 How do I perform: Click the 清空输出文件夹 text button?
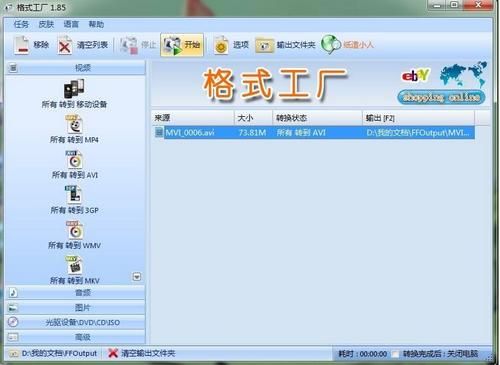(148, 353)
